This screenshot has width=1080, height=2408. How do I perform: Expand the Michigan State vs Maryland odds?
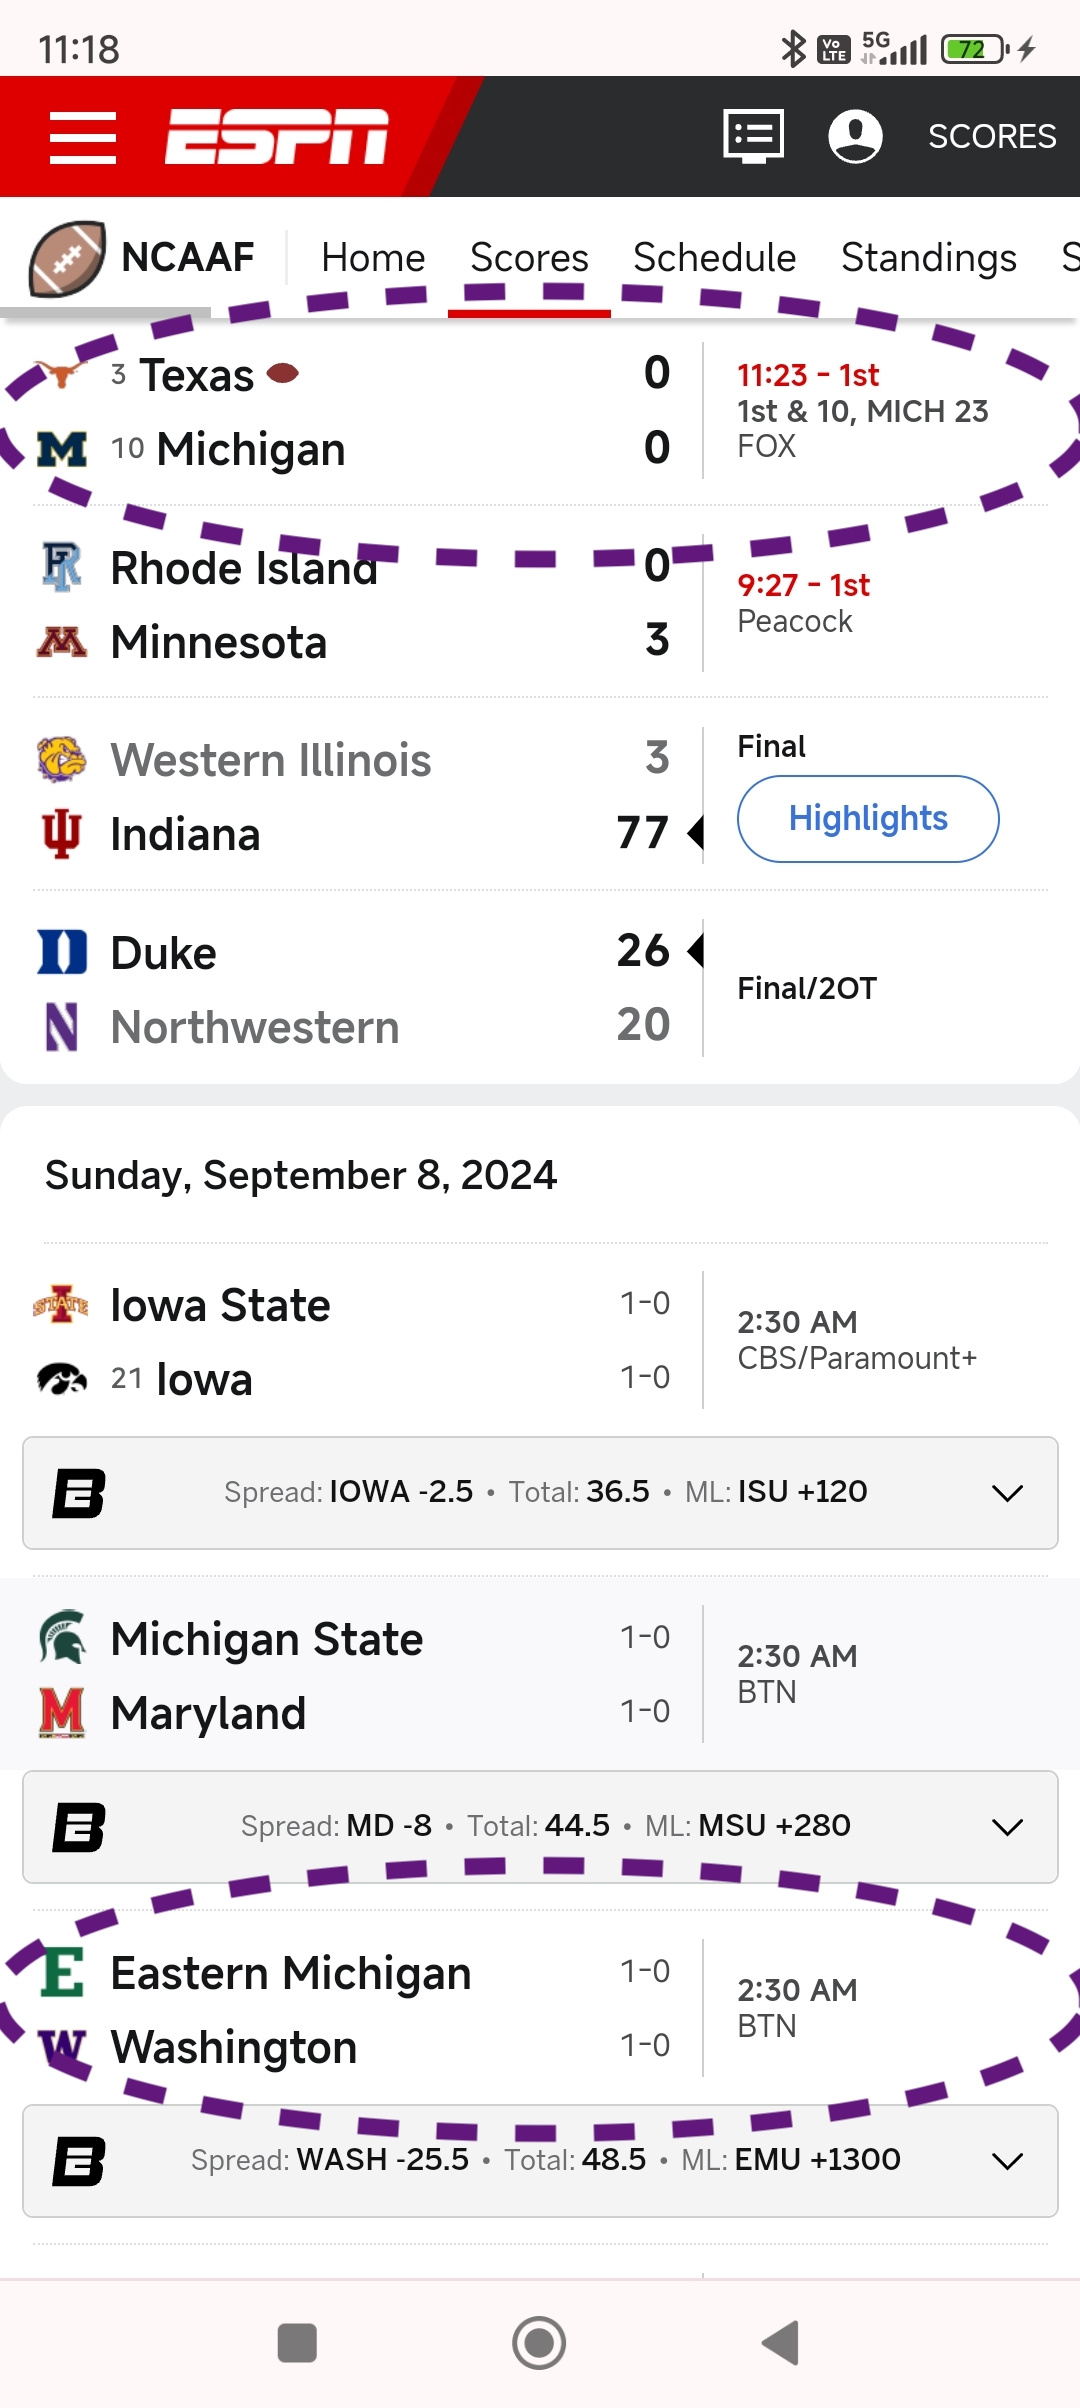pyautogui.click(x=1007, y=1827)
